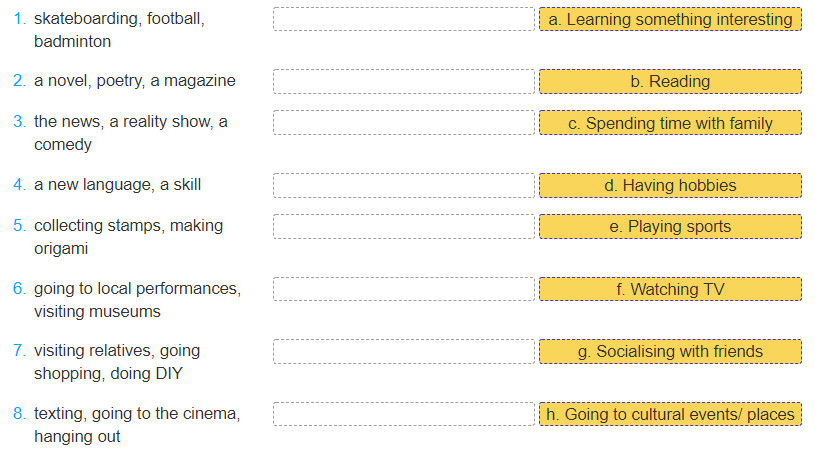Select 'h. Going to cultural events/ places' tile

(670, 414)
